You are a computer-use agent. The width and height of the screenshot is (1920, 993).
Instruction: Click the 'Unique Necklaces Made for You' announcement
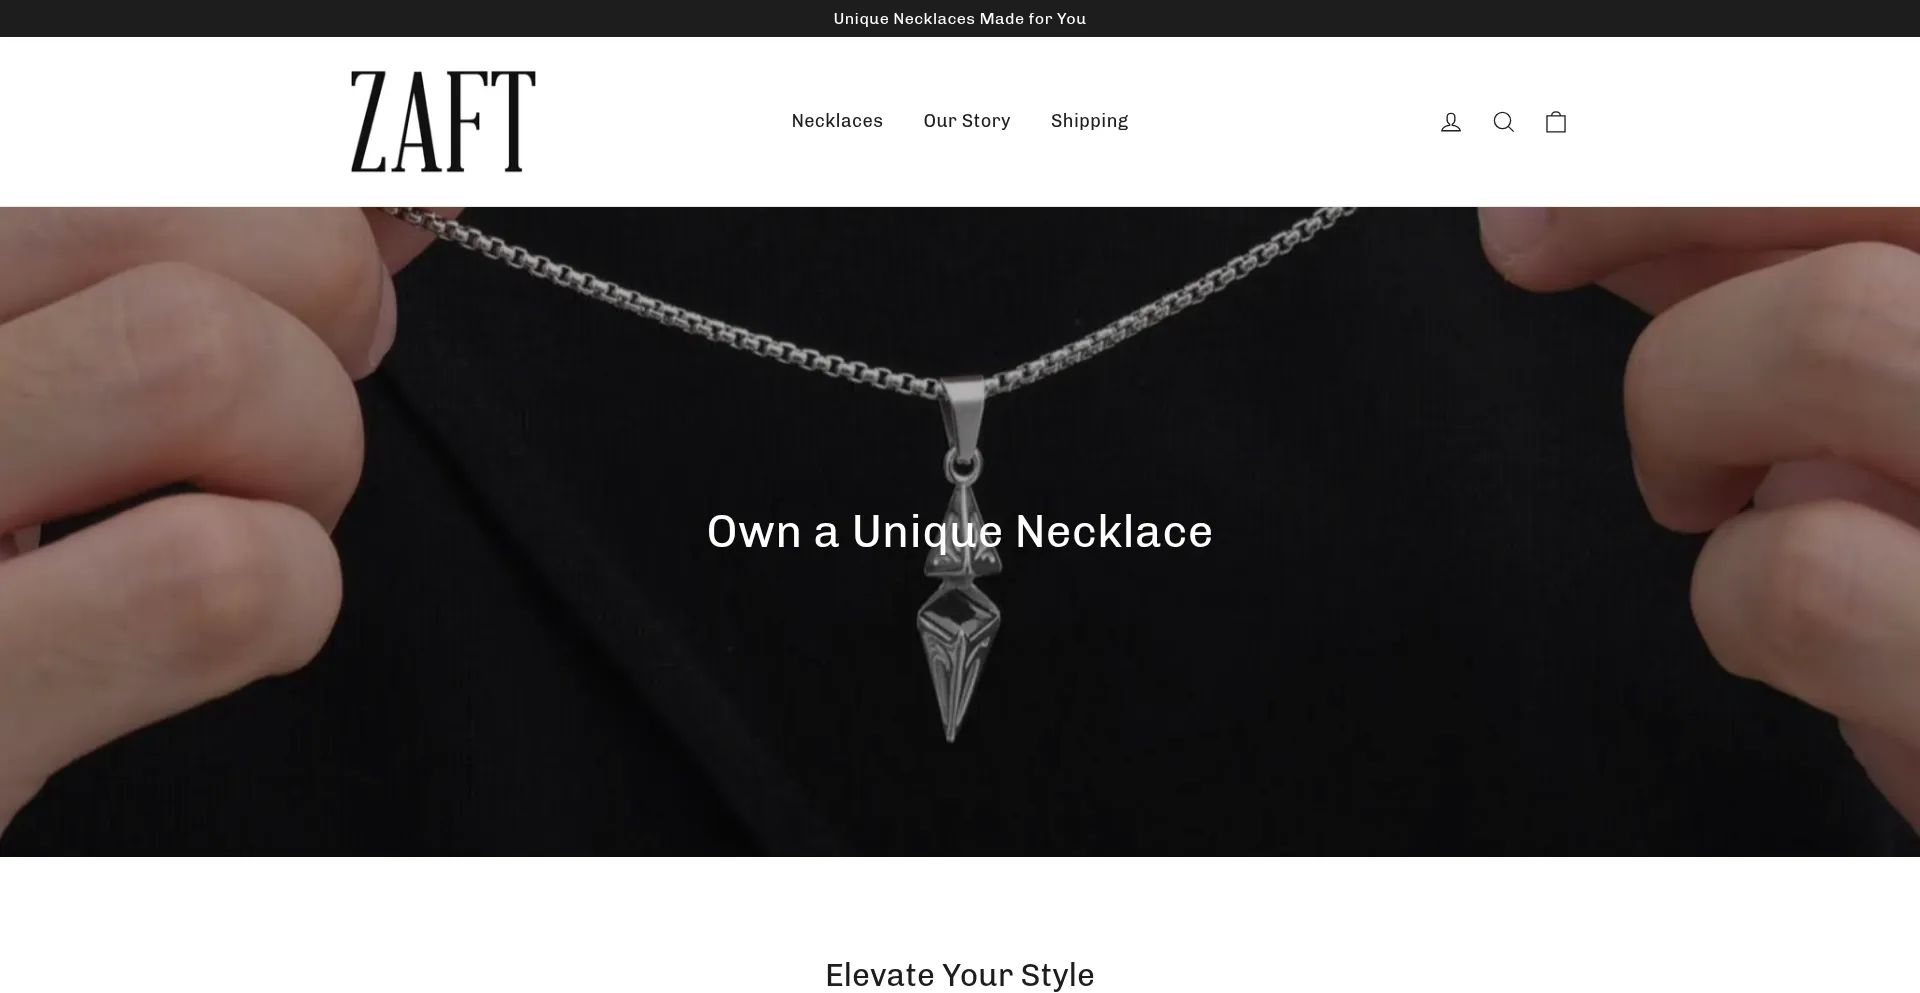[960, 19]
